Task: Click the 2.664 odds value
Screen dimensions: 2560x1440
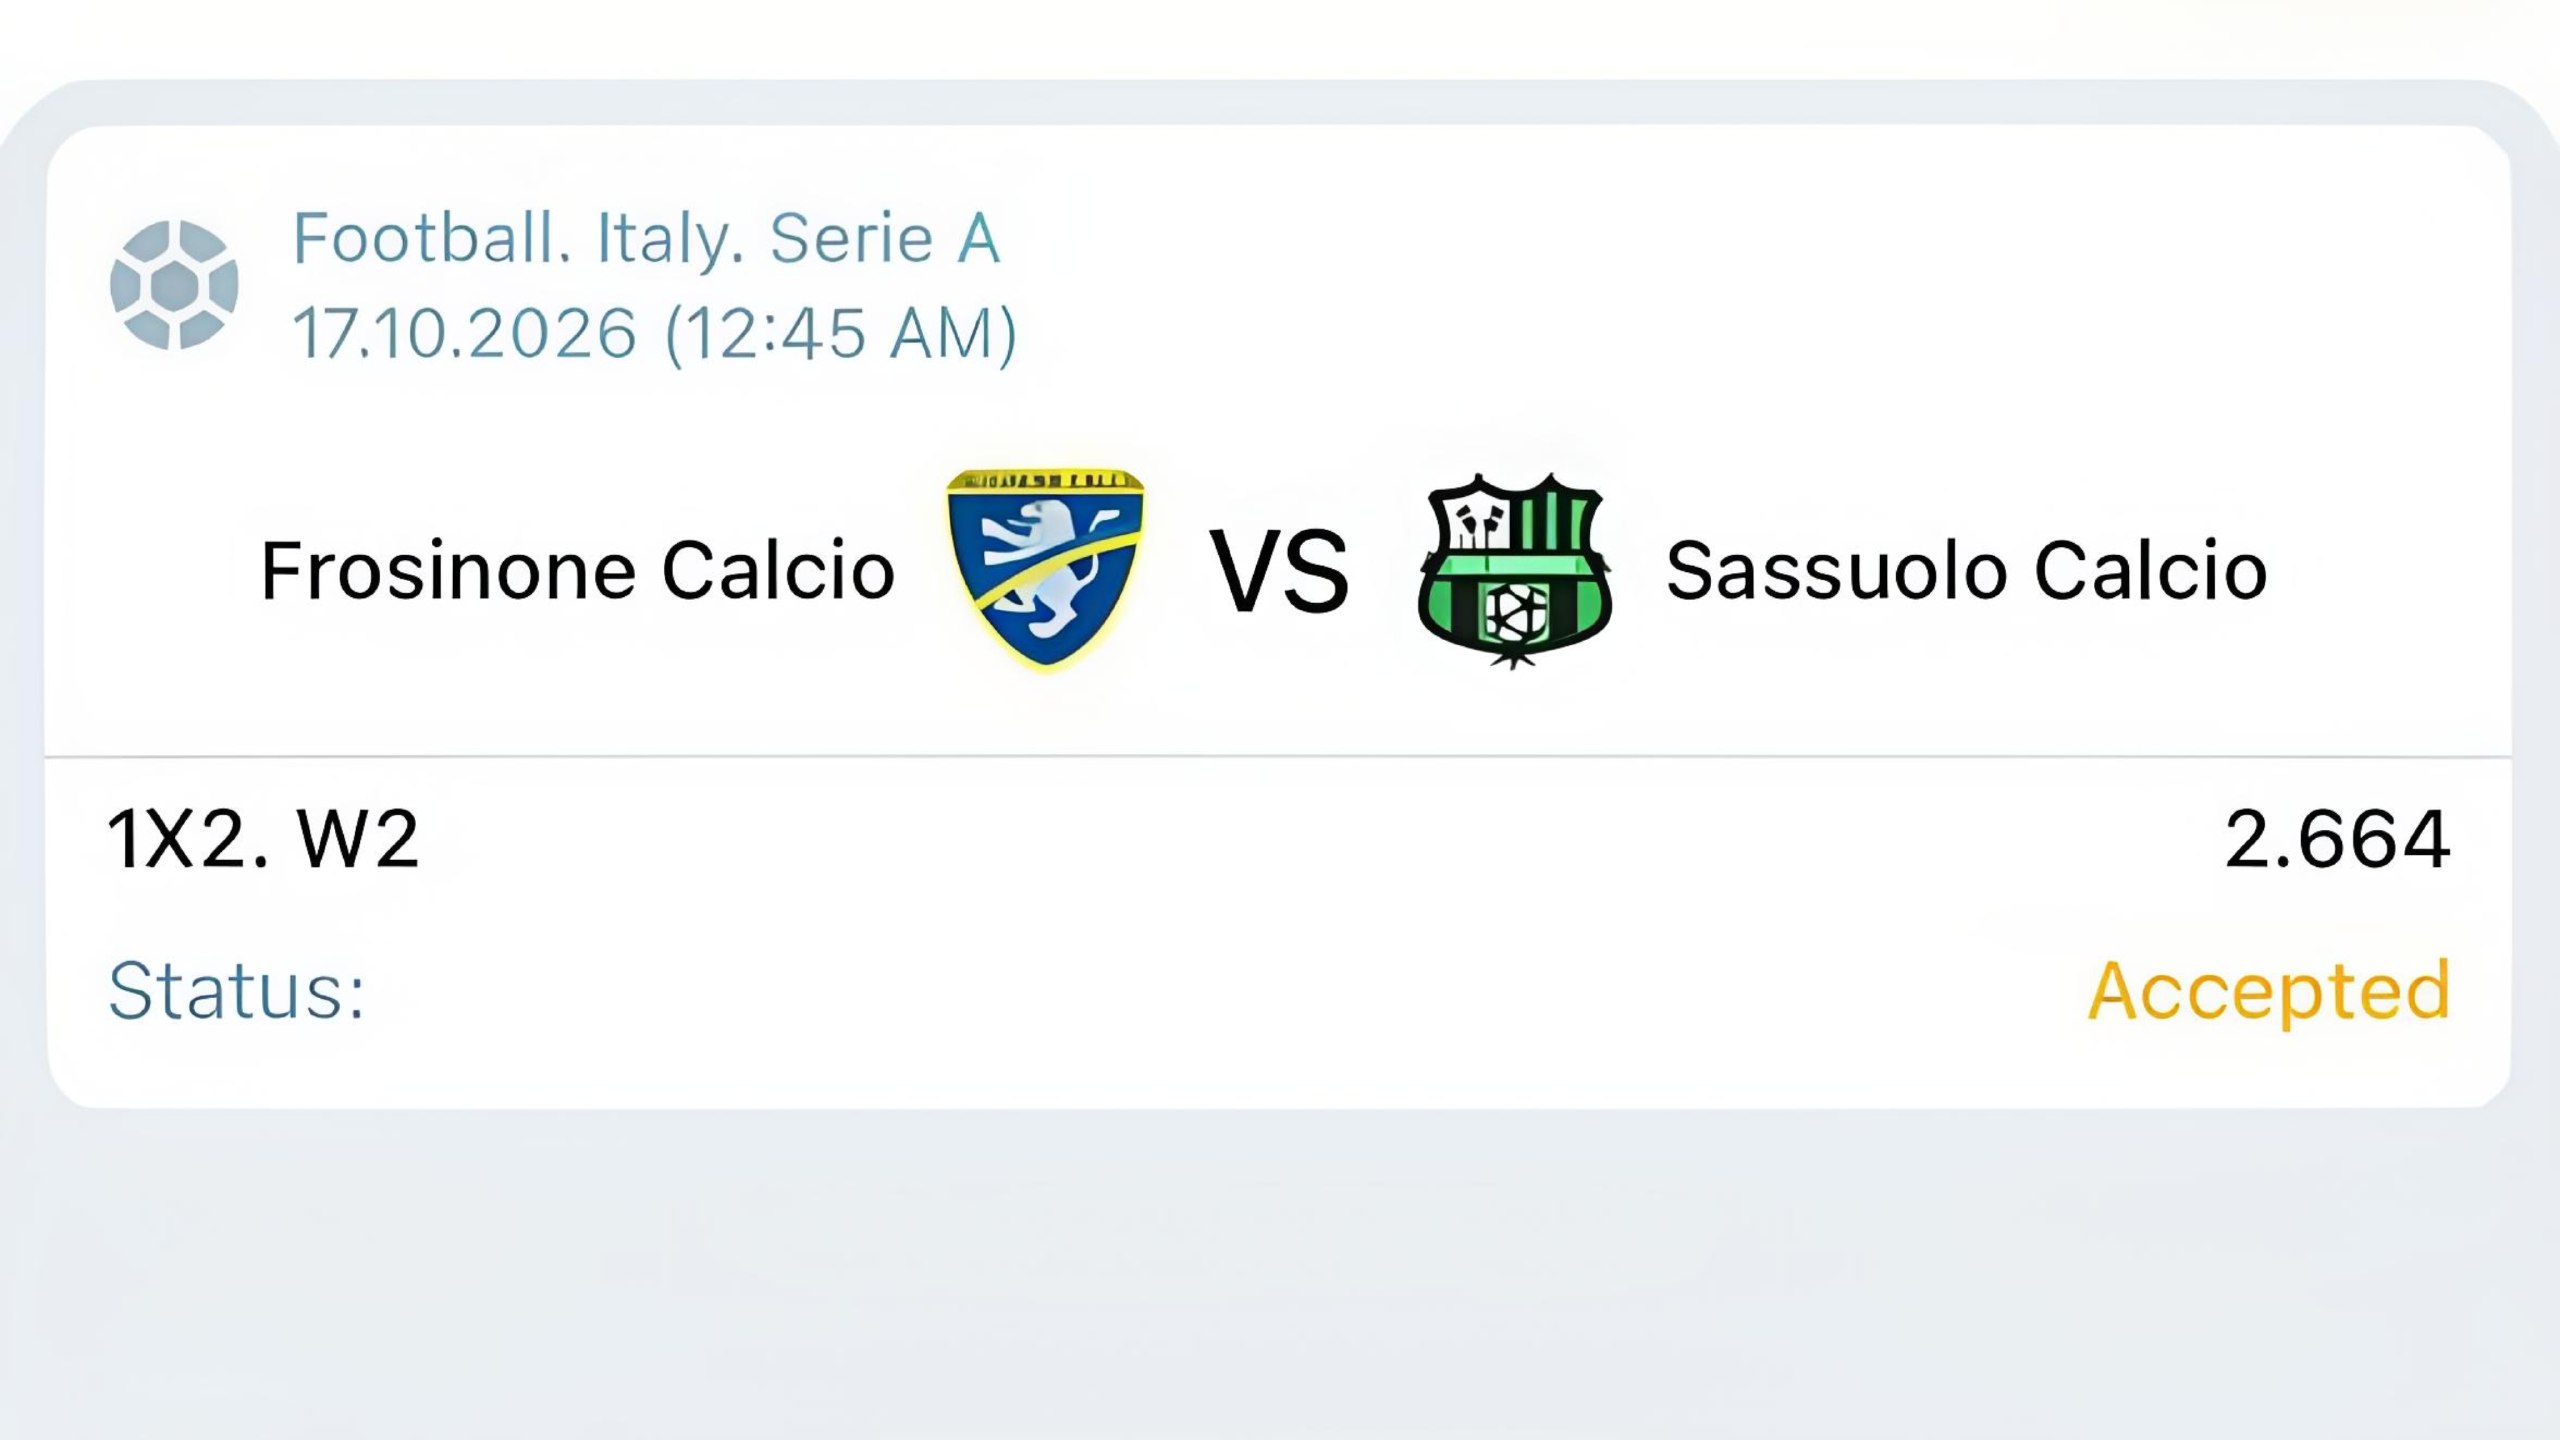Action: (2338, 839)
